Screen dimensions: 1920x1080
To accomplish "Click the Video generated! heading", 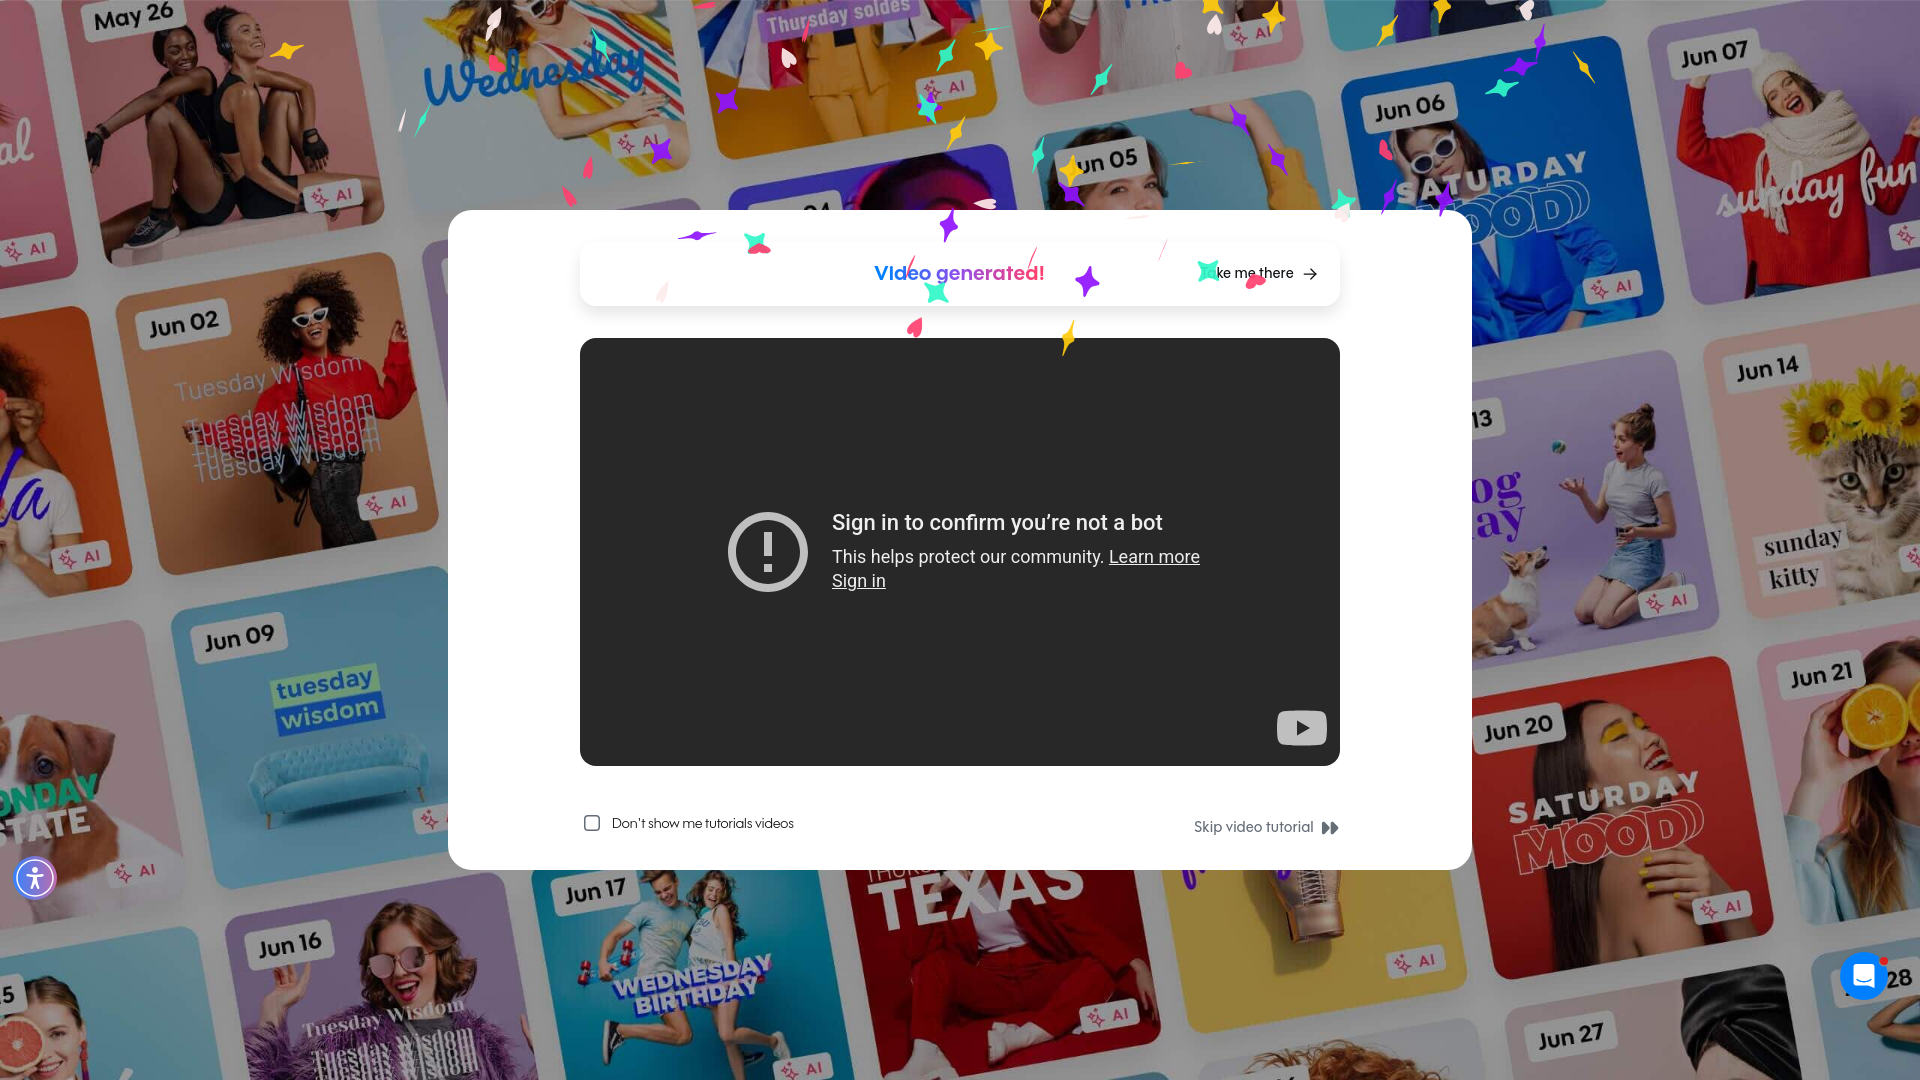I will 959,273.
